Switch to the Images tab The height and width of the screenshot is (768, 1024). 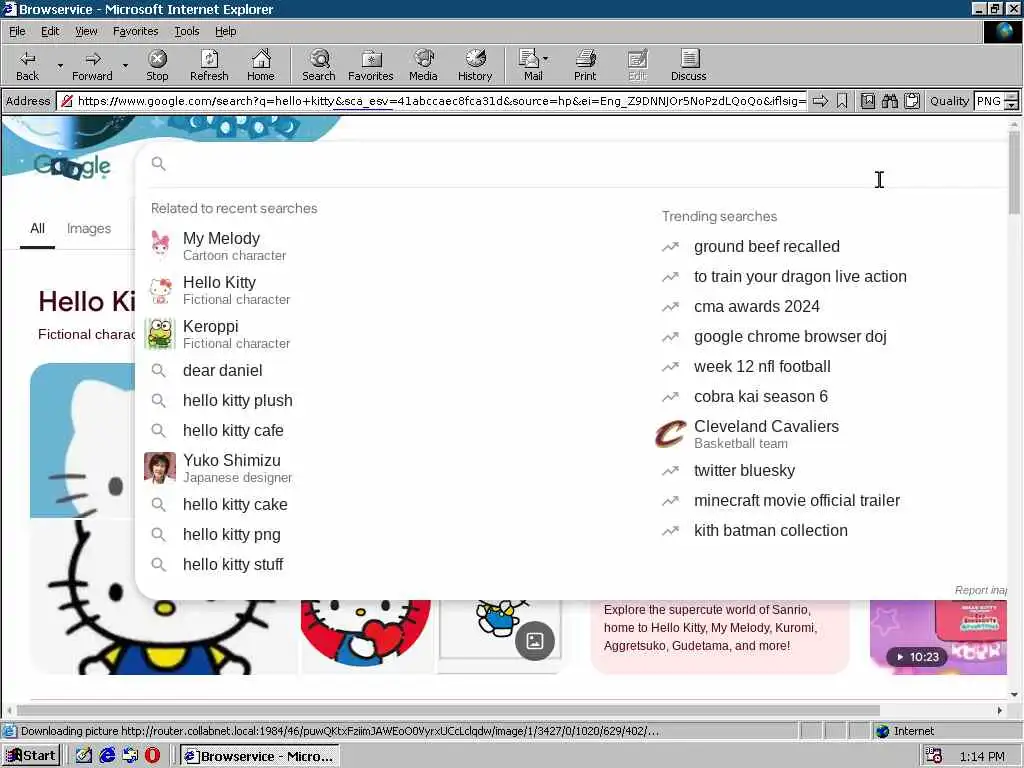[89, 229]
